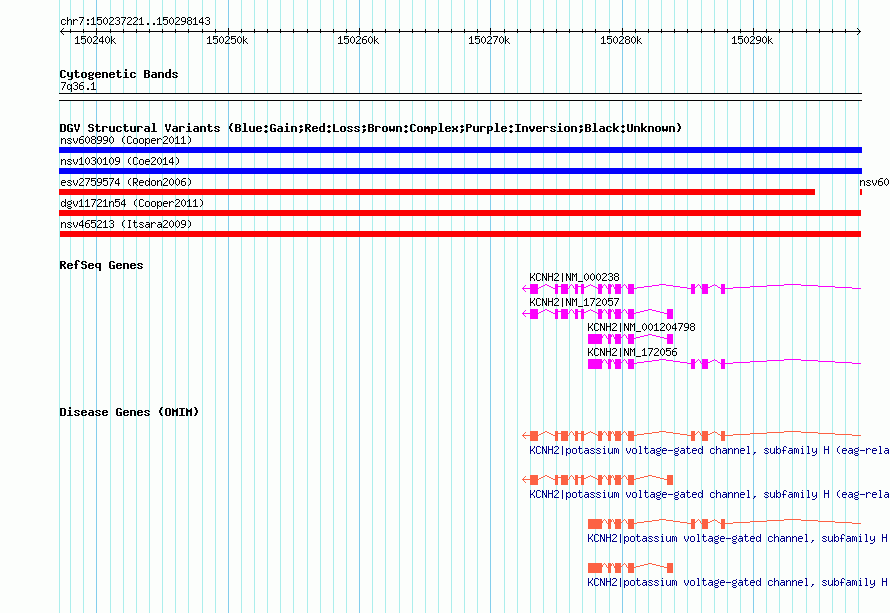Image resolution: width=890 pixels, height=613 pixels.
Task: Click the KCNH2 NM_001204798 magenta gene glyph
Action: (631, 339)
